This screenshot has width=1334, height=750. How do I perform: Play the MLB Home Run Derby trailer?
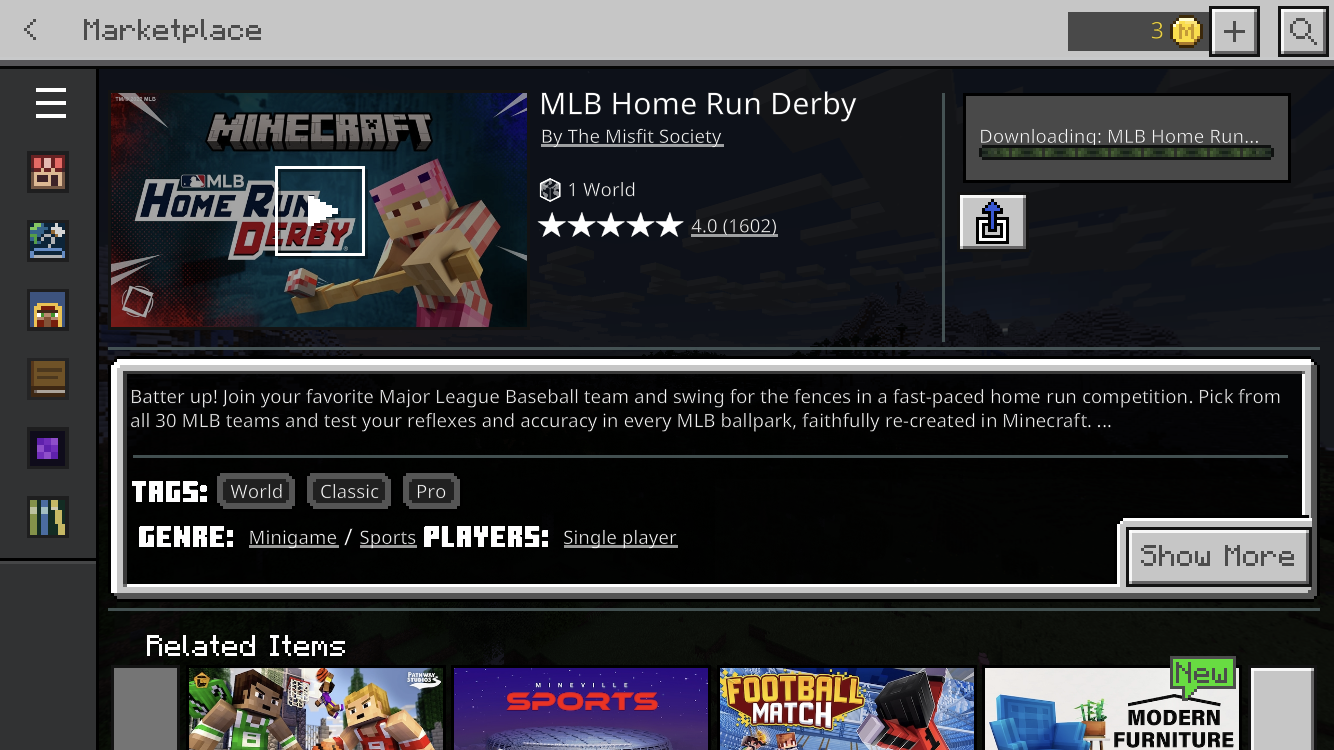(320, 211)
